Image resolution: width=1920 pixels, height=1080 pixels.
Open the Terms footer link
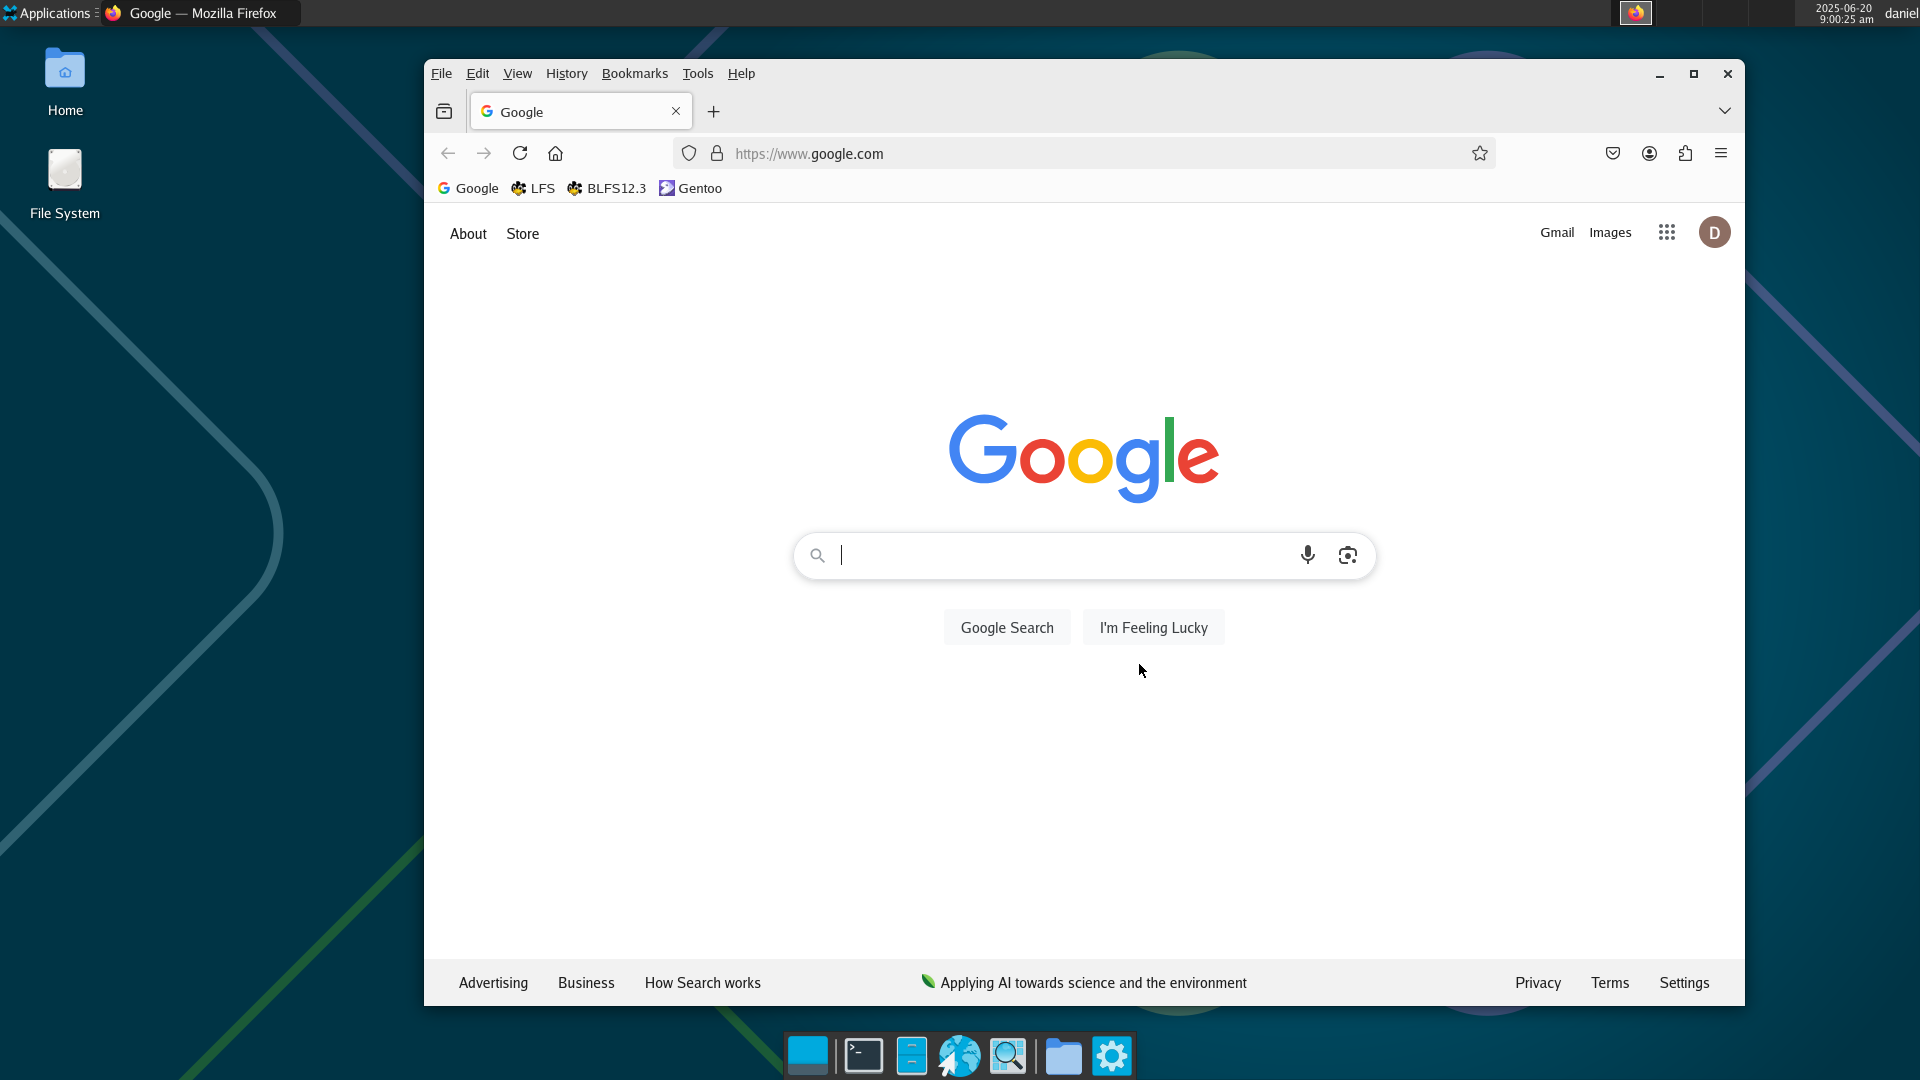(1610, 983)
